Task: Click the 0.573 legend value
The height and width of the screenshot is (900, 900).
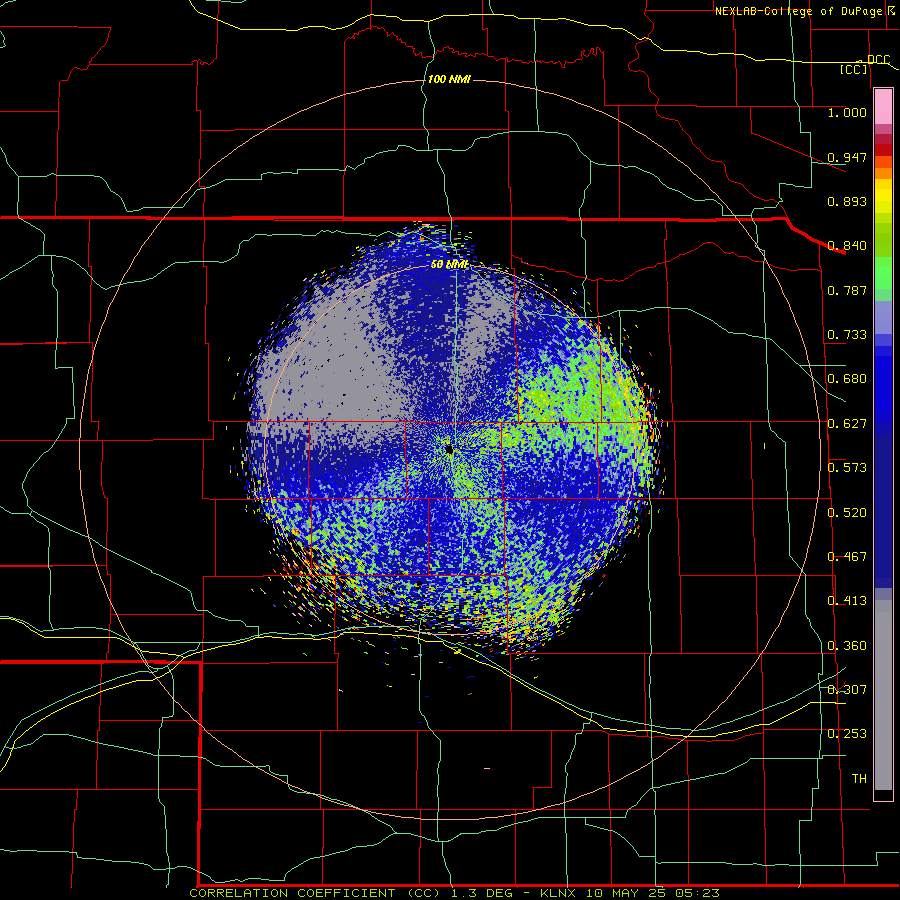Action: (x=847, y=468)
